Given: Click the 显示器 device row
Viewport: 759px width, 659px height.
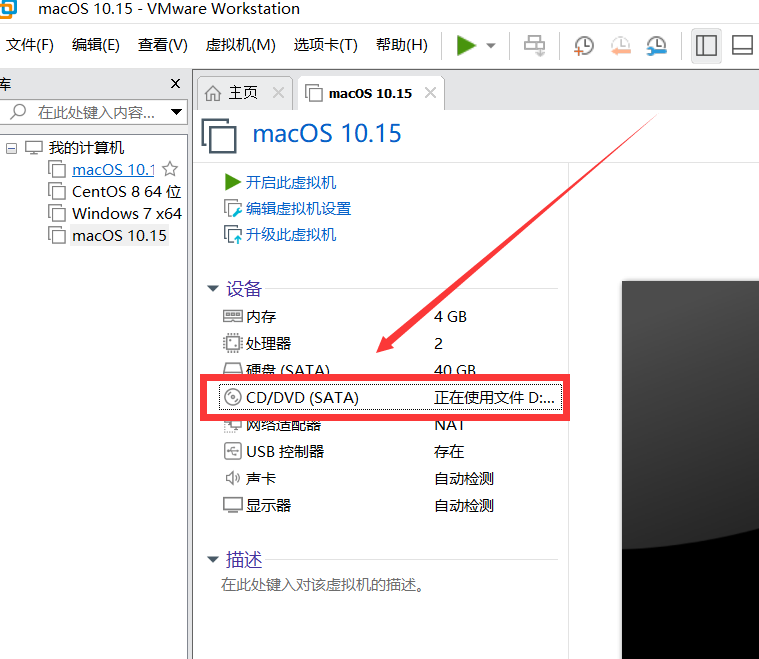Looking at the screenshot, I should point(389,506).
